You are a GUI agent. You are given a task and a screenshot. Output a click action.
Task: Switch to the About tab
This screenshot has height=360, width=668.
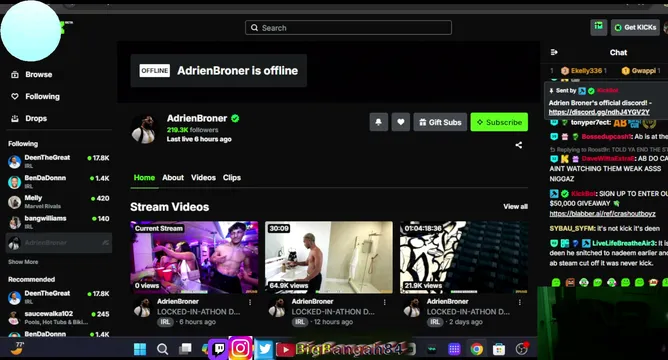[173, 178]
